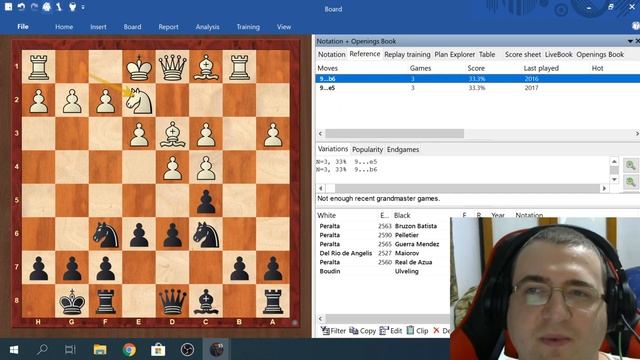Select the black king on g8
Image resolution: width=640 pixels, height=360 pixels.
pyautogui.click(x=72, y=301)
